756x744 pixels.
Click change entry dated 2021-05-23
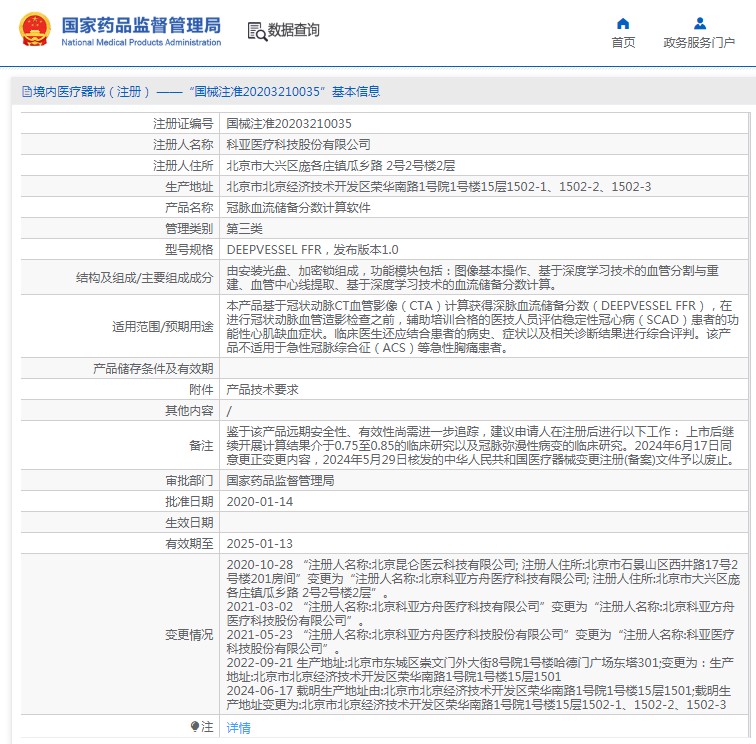click(480, 642)
